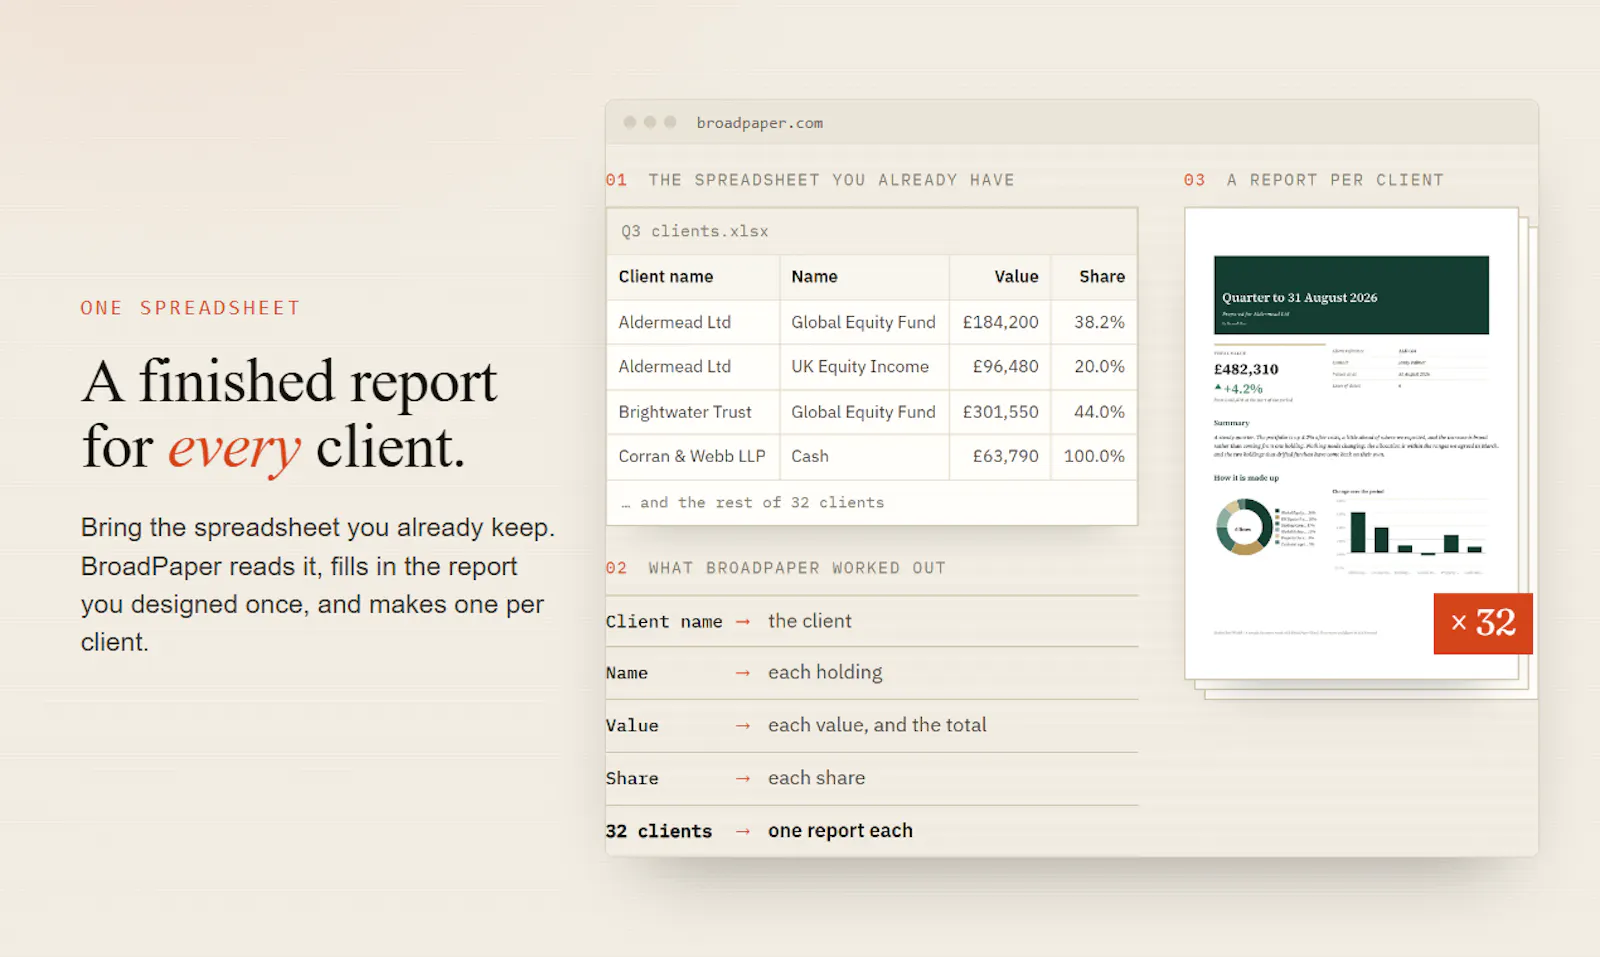Click the £184,200 value cell
Viewport: 1600px width, 957px height.
1000,322
